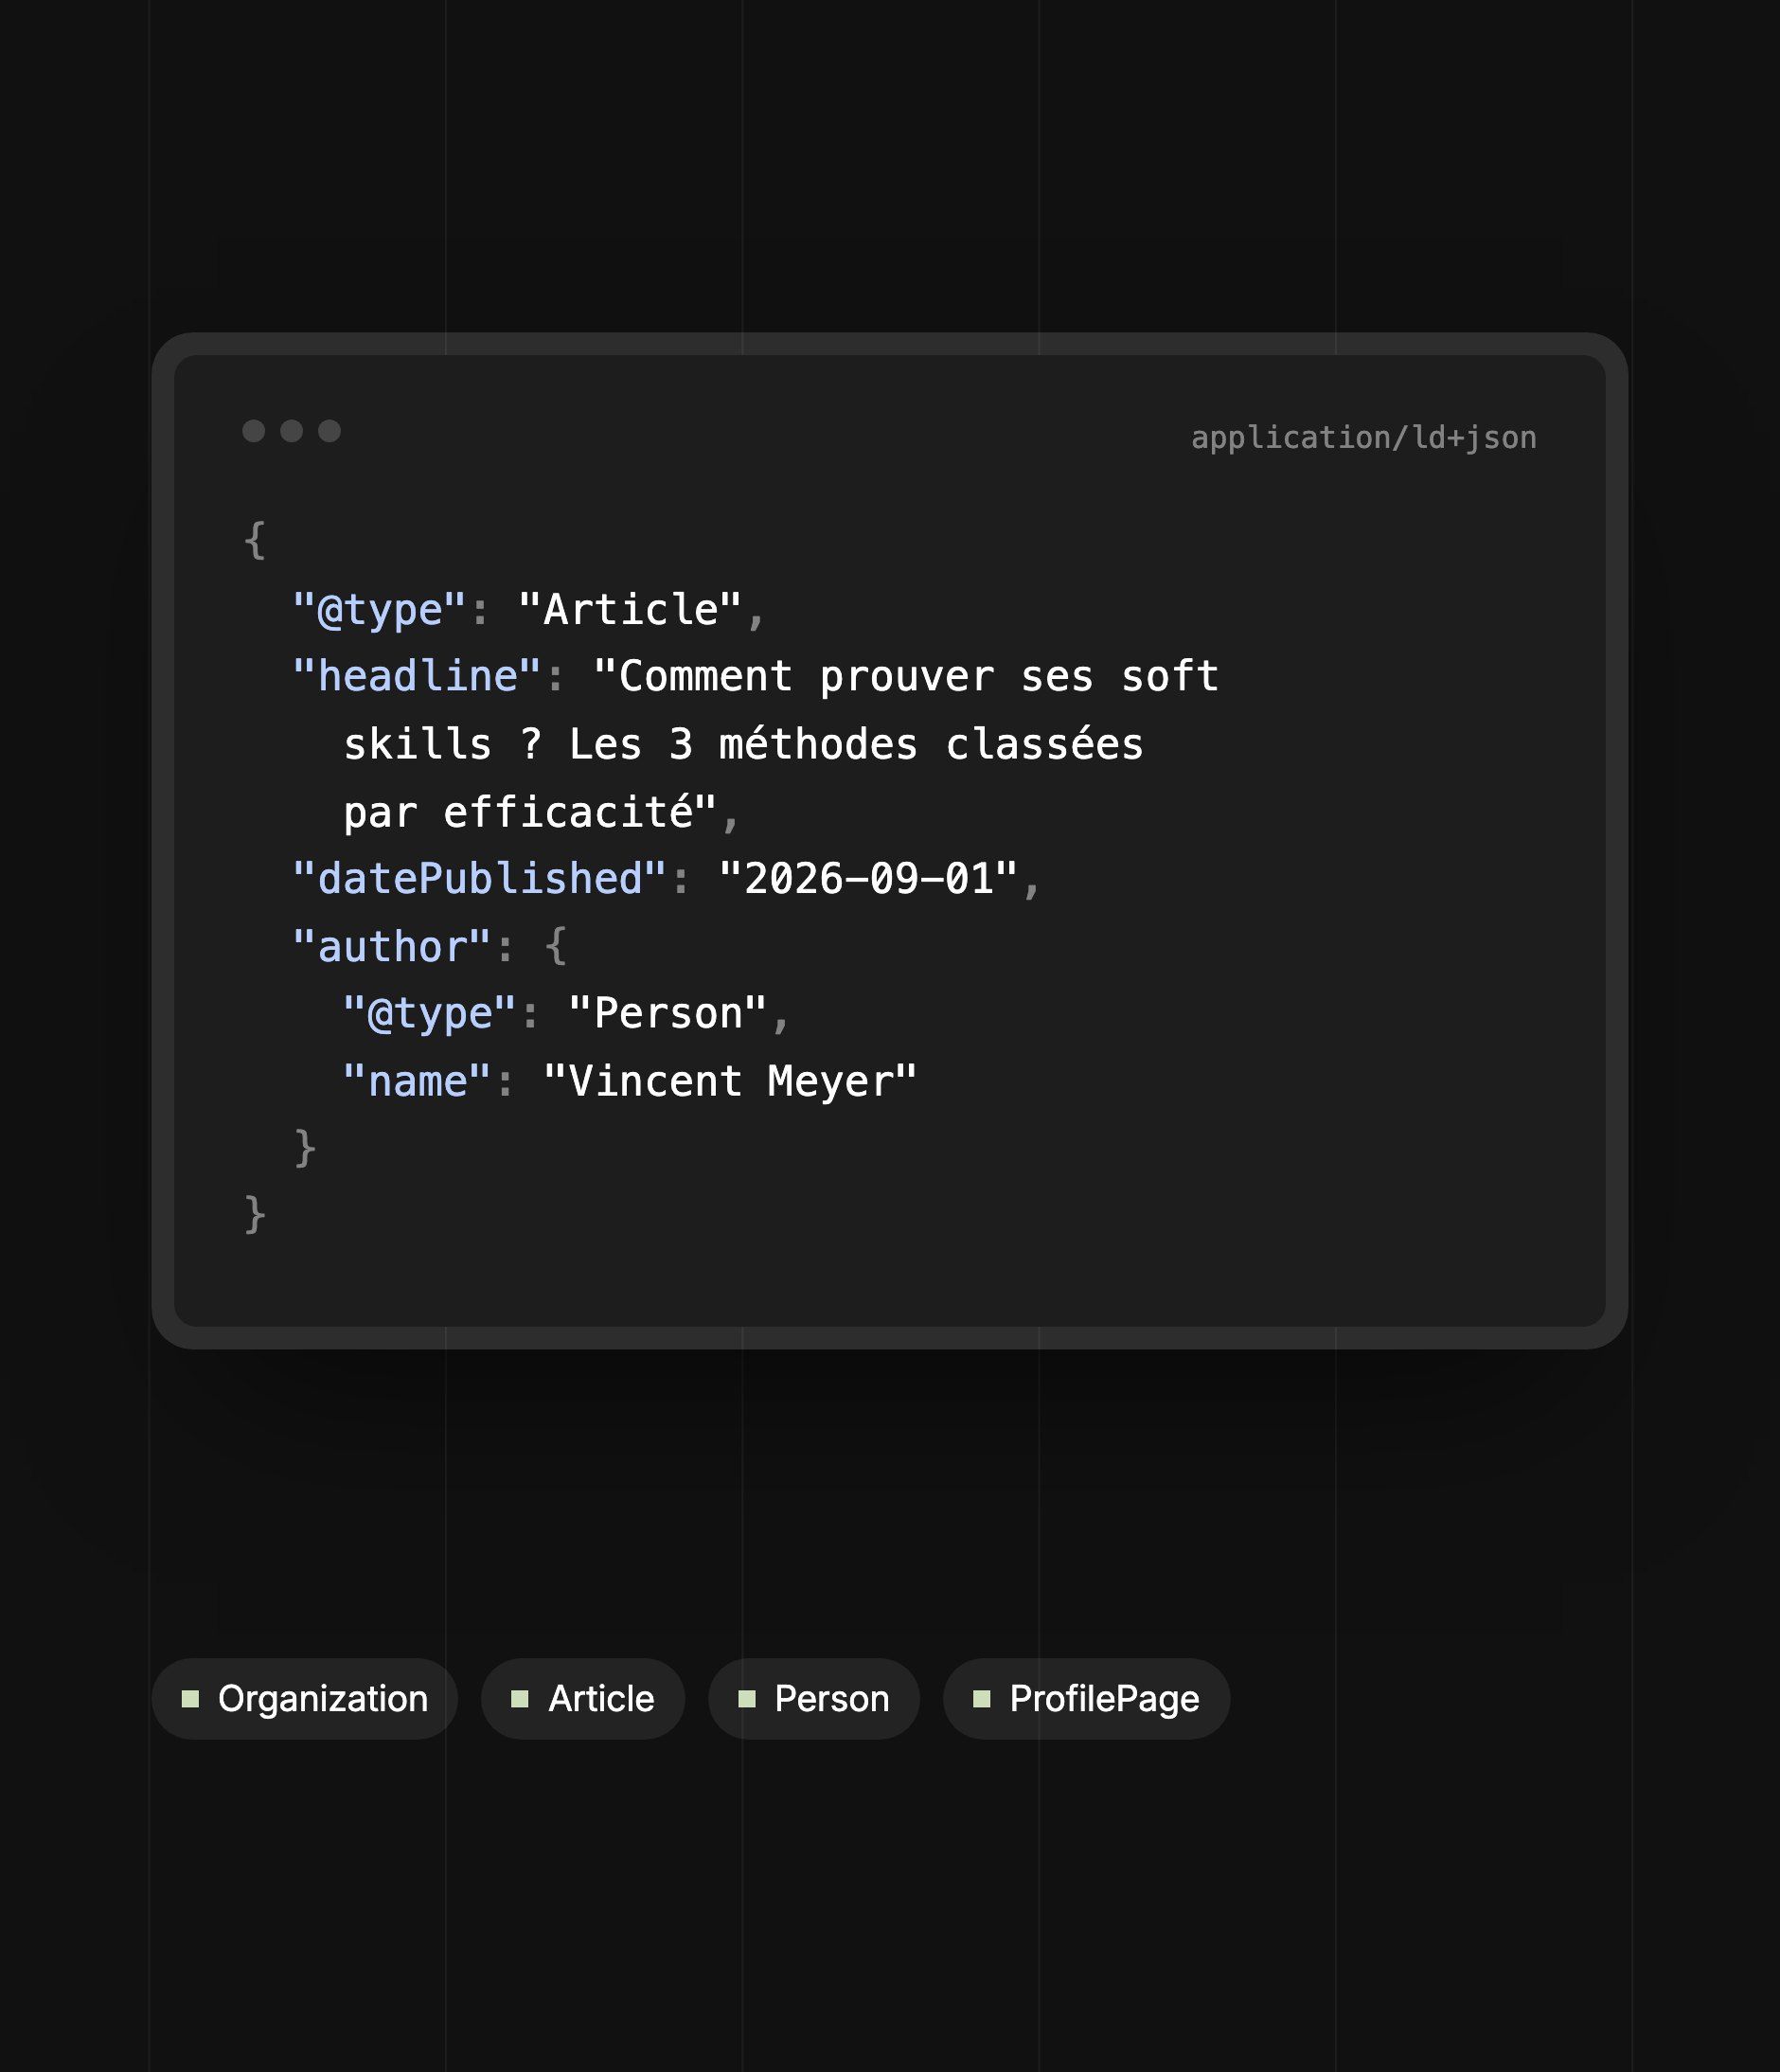Viewport: 1780px width, 2072px height.
Task: Click the "Person" type value in code
Action: tap(667, 1014)
